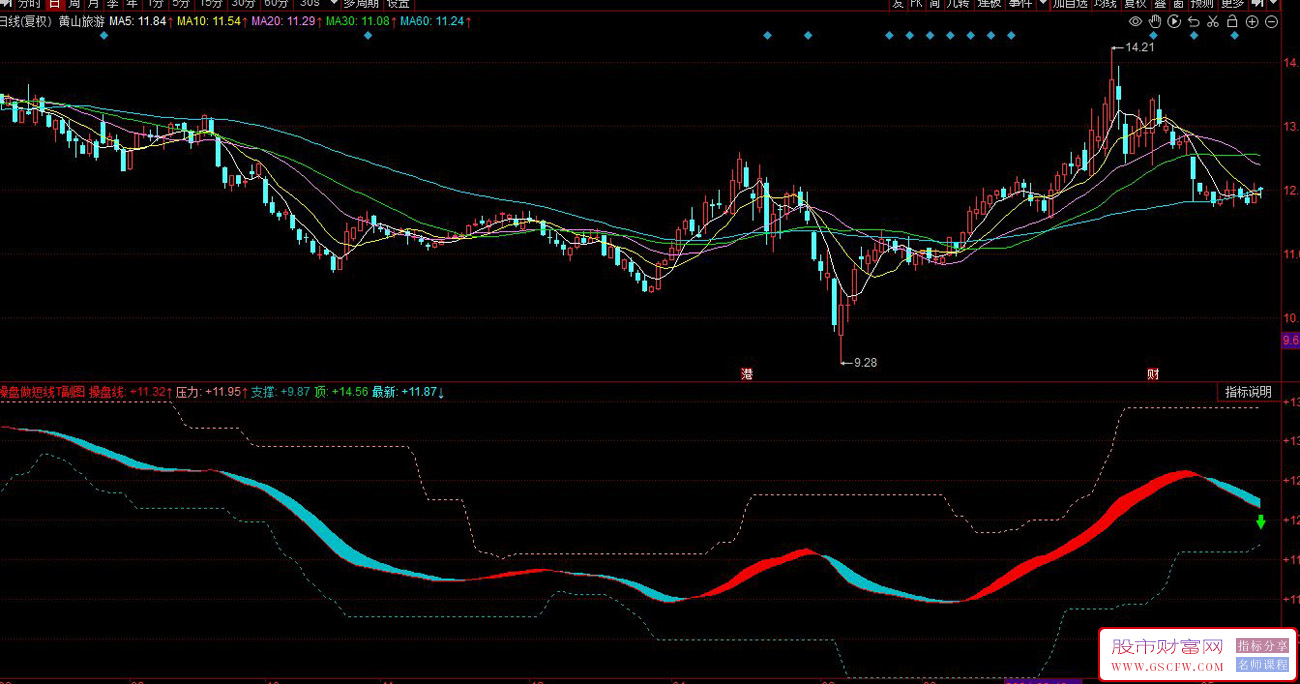This screenshot has height=684, width=1300.
Task: Open the 设置 settings button
Action: [x=398, y=4]
